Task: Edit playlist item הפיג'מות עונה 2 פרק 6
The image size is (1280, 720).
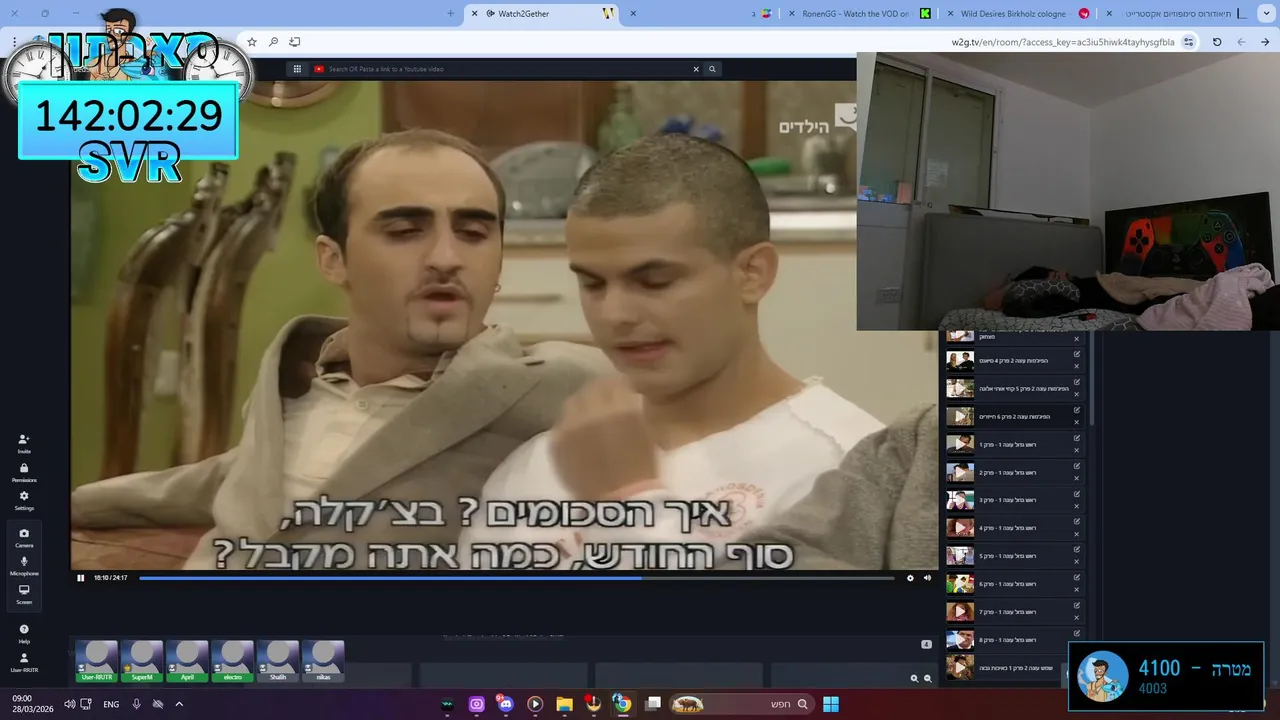Action: tap(1077, 410)
